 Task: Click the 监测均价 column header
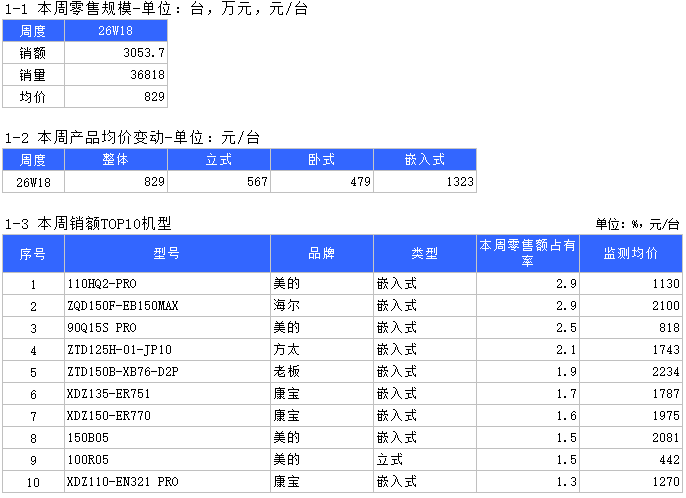(631, 253)
